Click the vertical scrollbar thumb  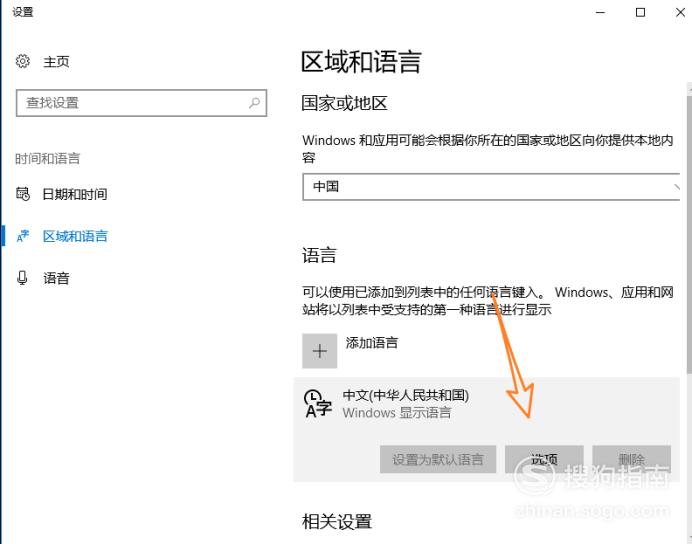[x=689, y=234]
